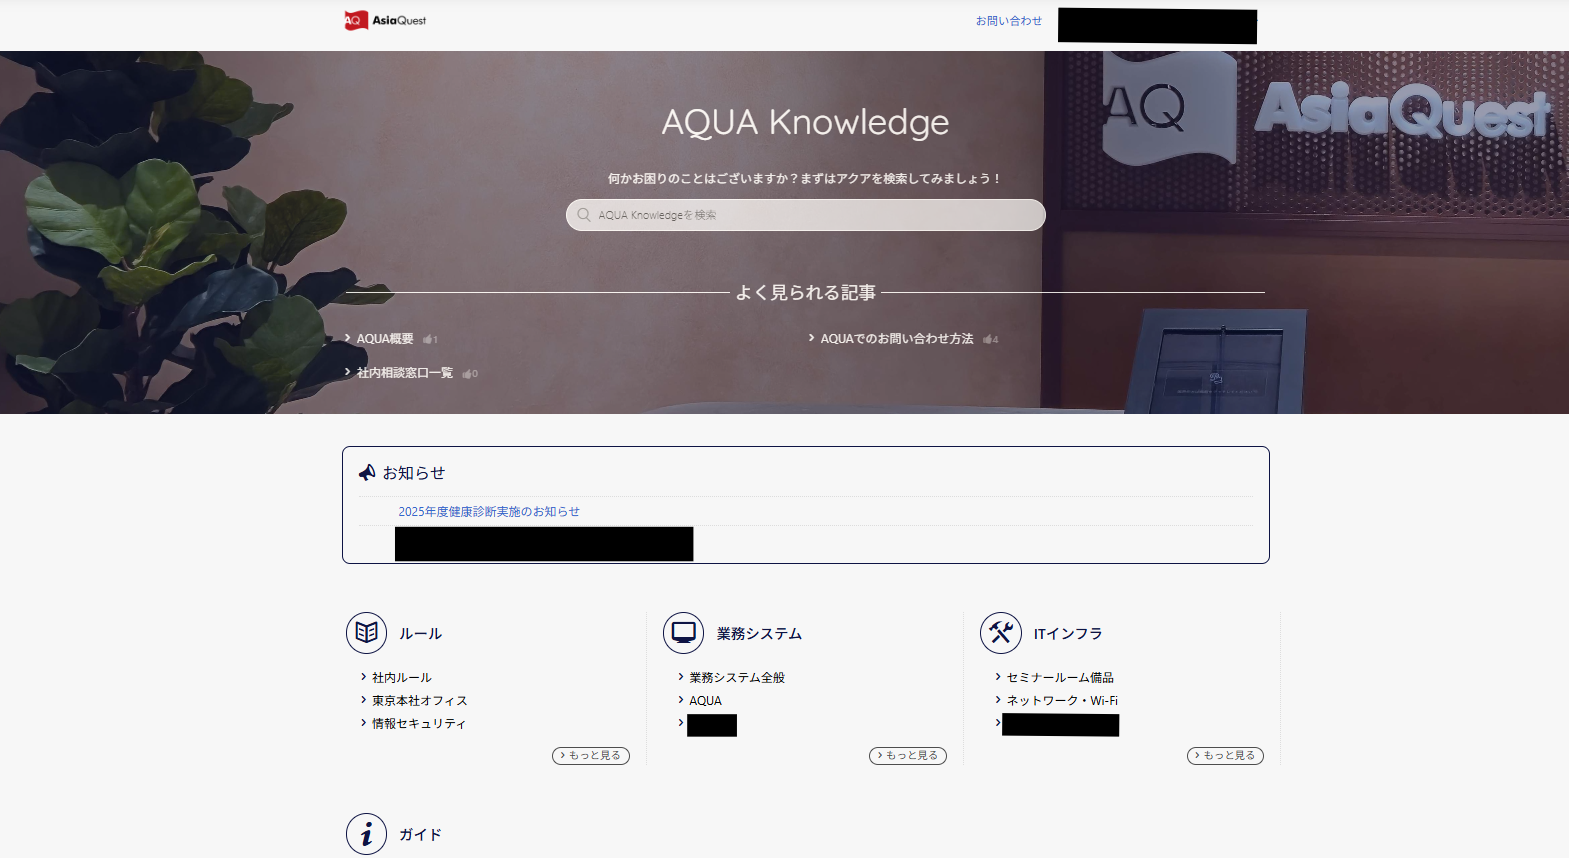Open the AQUA概要 popular article
Screen dimensions: 1569x858
(x=385, y=339)
